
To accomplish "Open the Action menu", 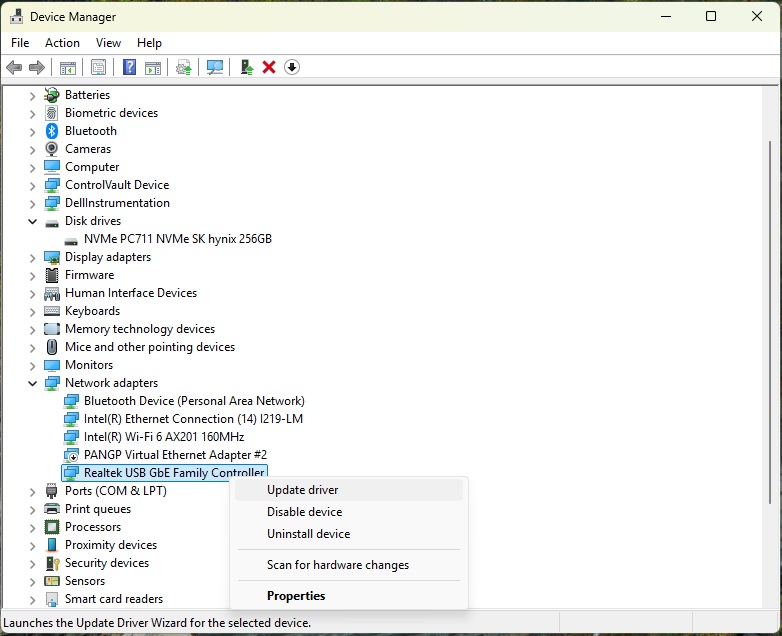I will [62, 43].
